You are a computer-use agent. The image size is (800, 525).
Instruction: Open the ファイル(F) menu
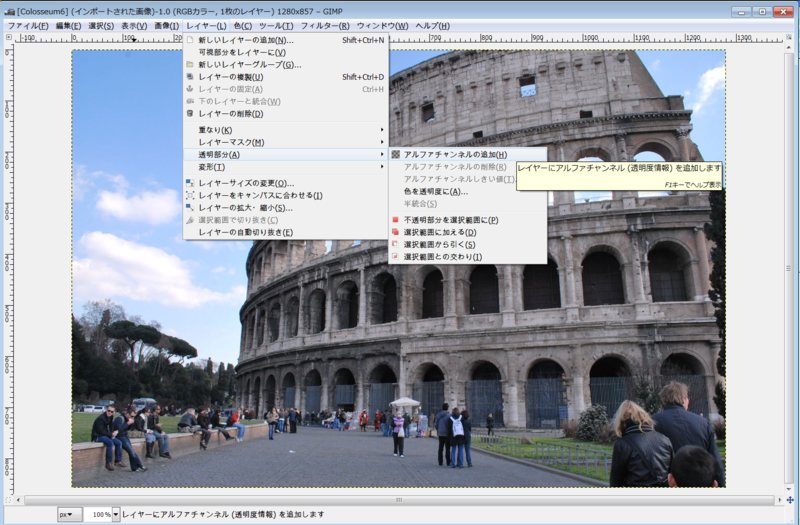point(28,26)
